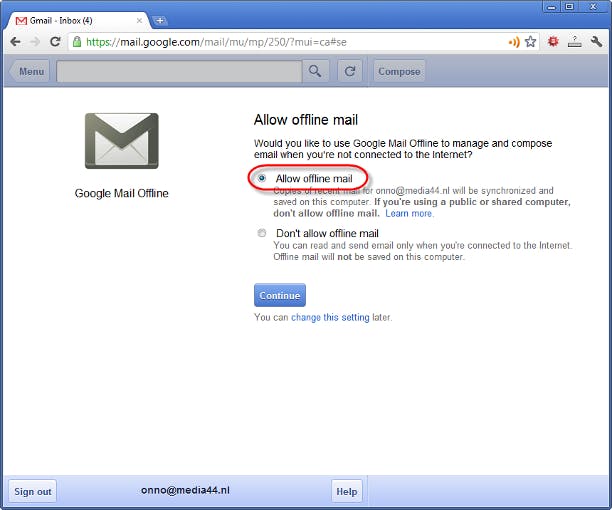Click the Gmail search input field
Image resolution: width=612 pixels, height=510 pixels.
(179, 71)
